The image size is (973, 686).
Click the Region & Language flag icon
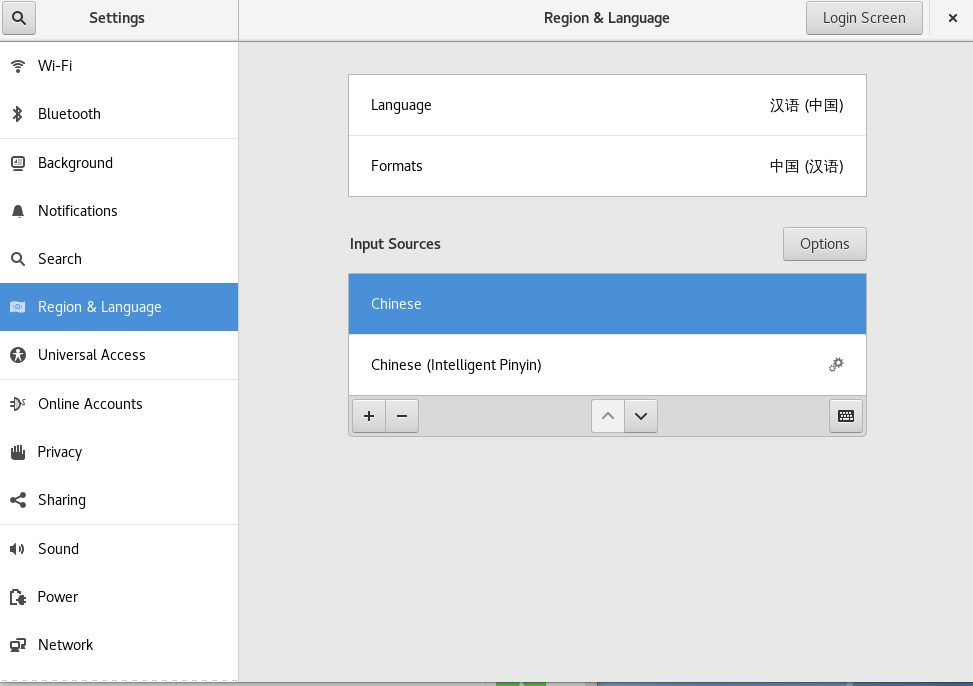click(18, 307)
